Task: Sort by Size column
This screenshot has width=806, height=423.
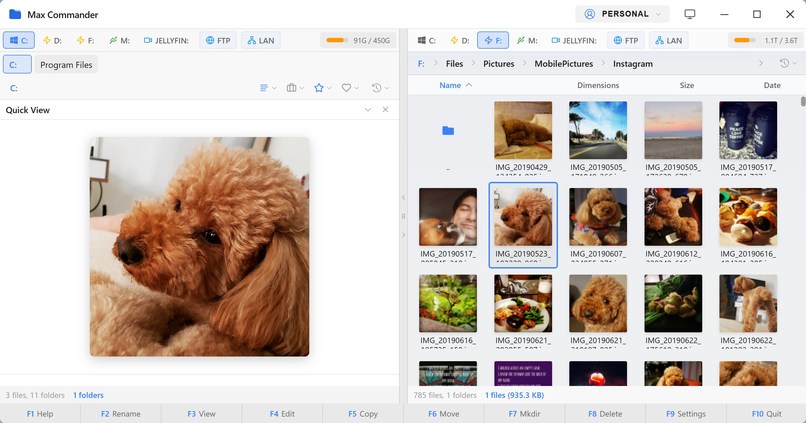Action: (x=687, y=85)
